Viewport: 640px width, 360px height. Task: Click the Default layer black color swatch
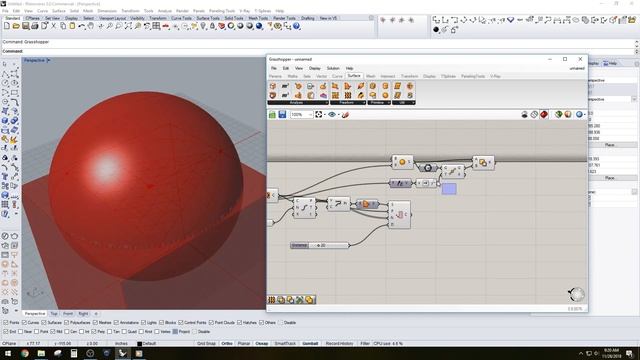139,344
